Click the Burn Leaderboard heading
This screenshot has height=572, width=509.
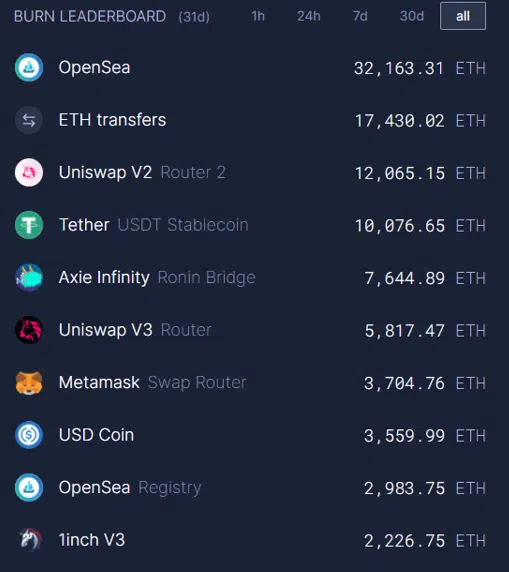[90, 16]
